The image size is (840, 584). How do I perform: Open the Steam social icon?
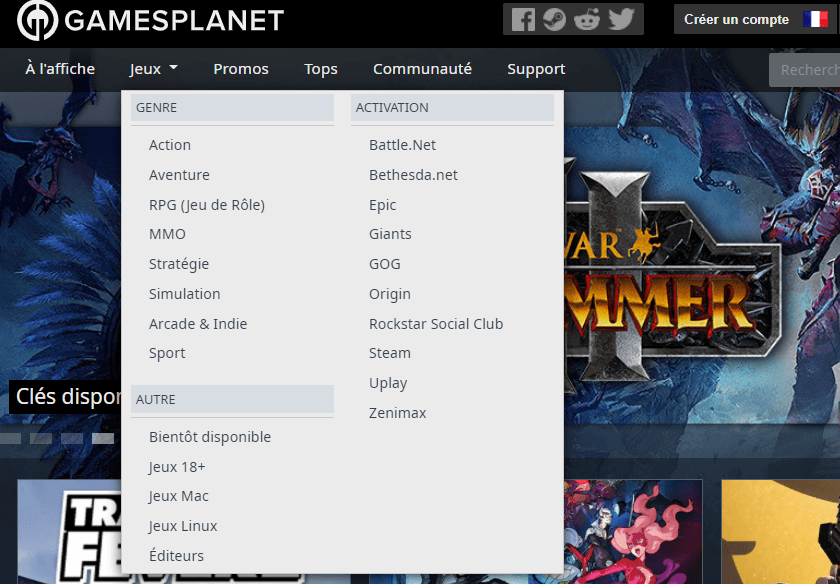554,20
